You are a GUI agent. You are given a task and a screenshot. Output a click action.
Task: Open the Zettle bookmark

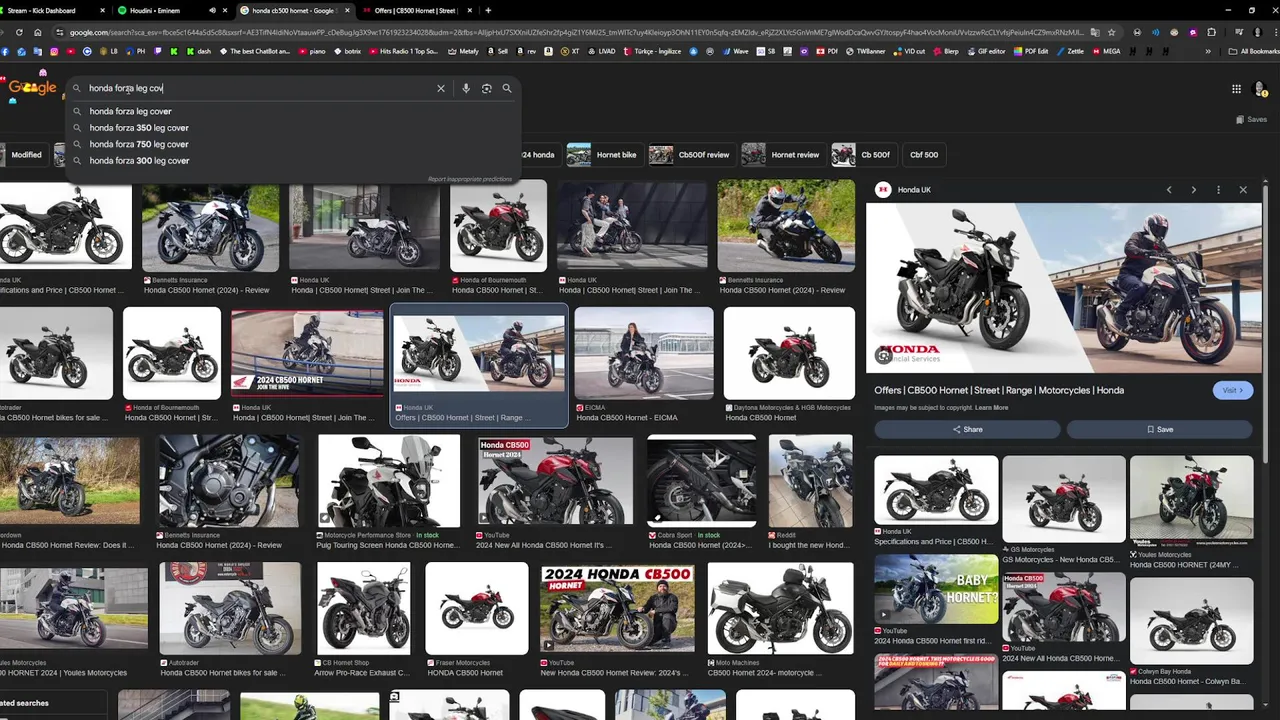1069,51
